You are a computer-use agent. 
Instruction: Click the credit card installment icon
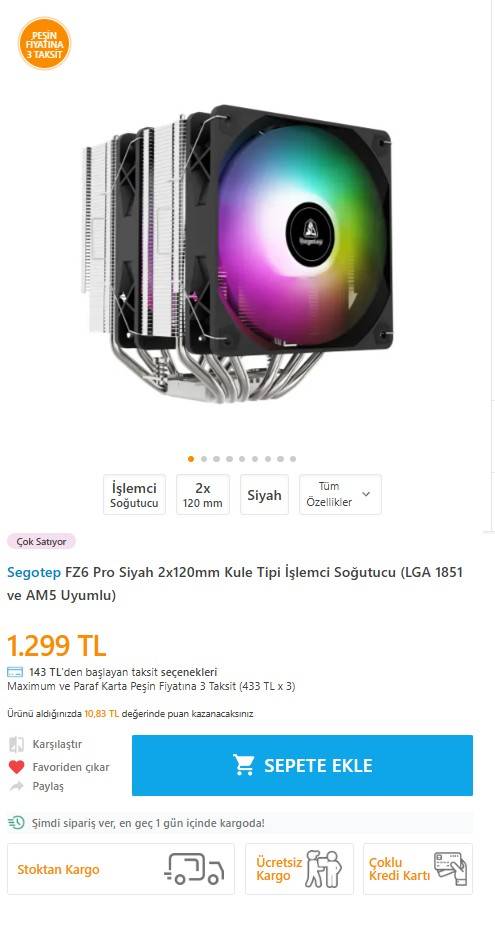[x=15, y=672]
